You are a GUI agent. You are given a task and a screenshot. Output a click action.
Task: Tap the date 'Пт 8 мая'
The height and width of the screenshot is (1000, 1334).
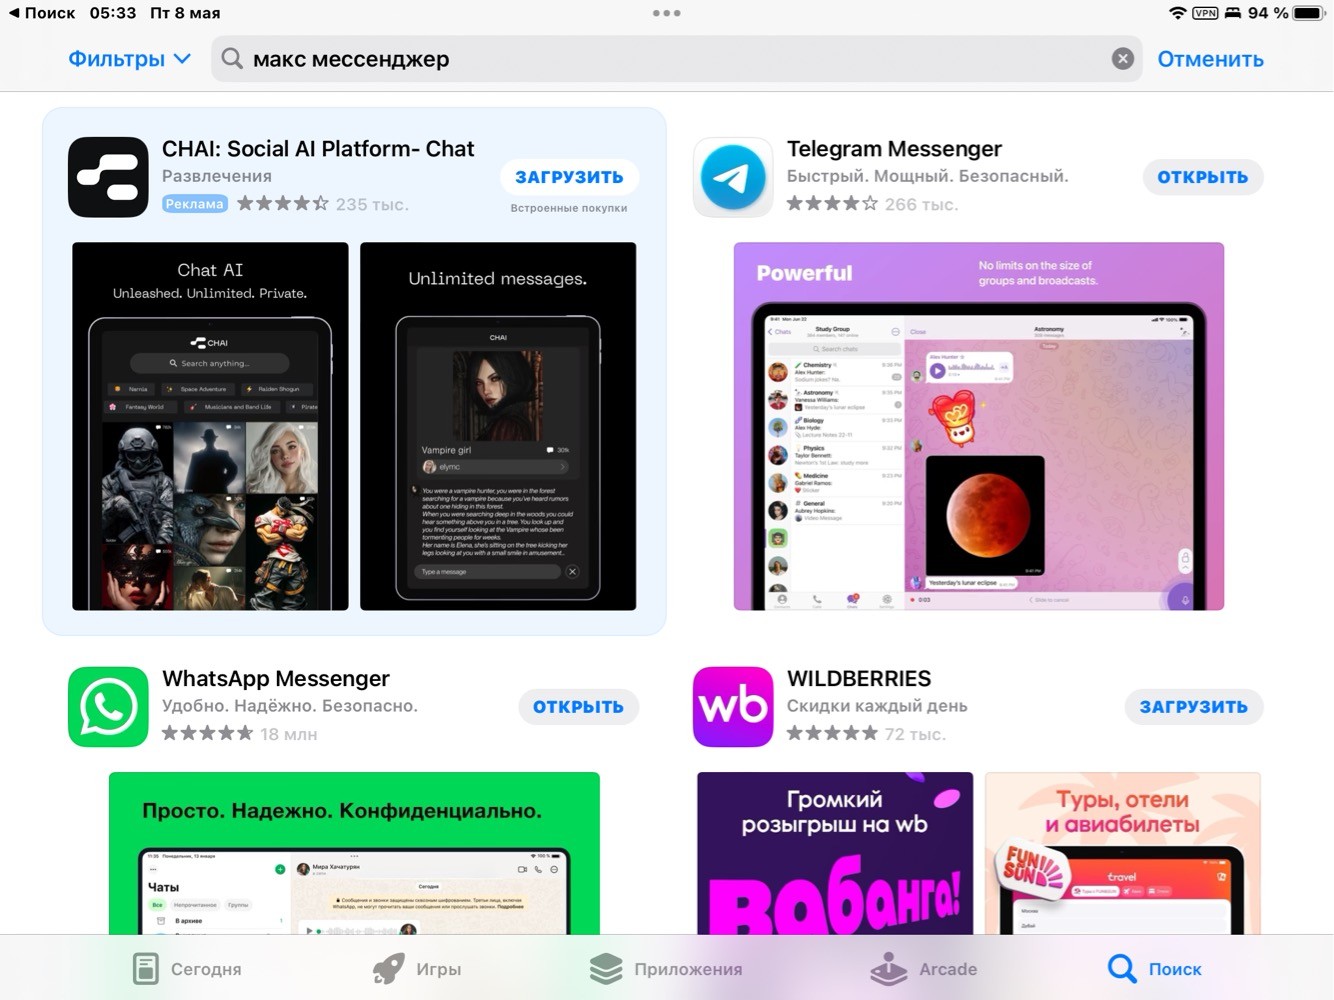click(185, 13)
